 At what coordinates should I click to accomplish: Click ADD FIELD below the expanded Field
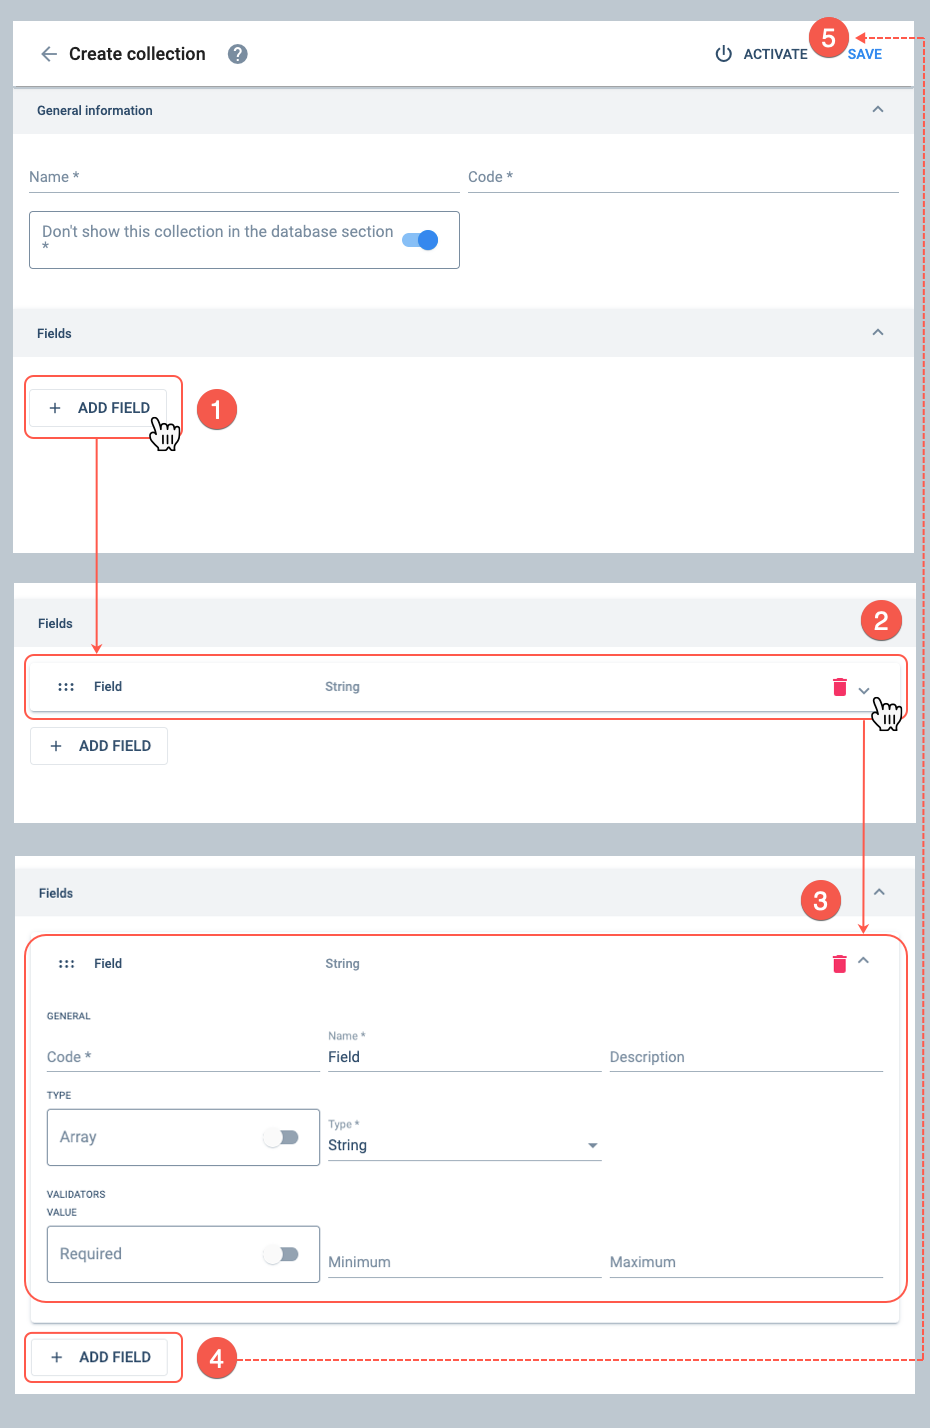(x=99, y=1357)
